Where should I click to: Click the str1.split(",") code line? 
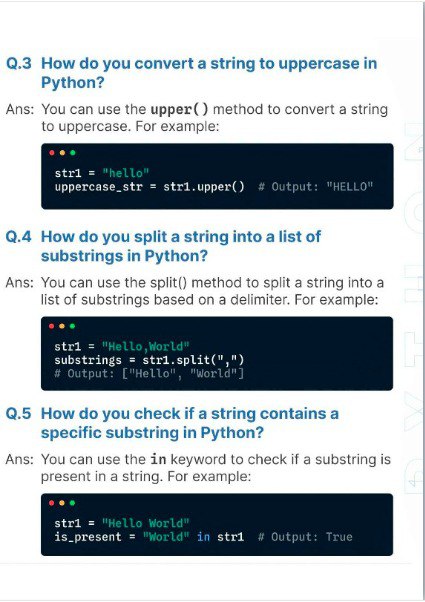[149, 360]
